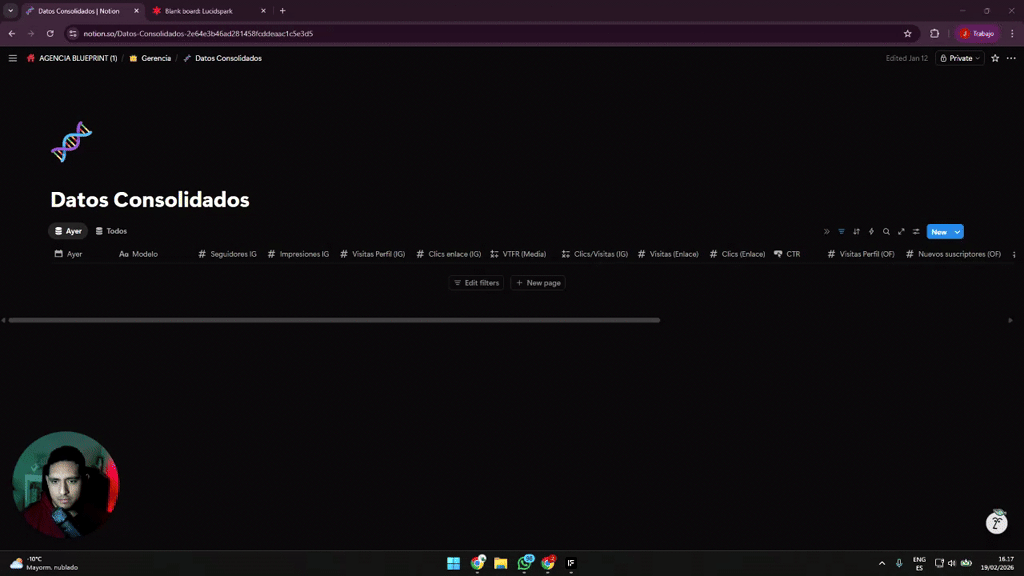Open the filter icon in the database toolbar
The width and height of the screenshot is (1024, 576).
click(x=841, y=231)
